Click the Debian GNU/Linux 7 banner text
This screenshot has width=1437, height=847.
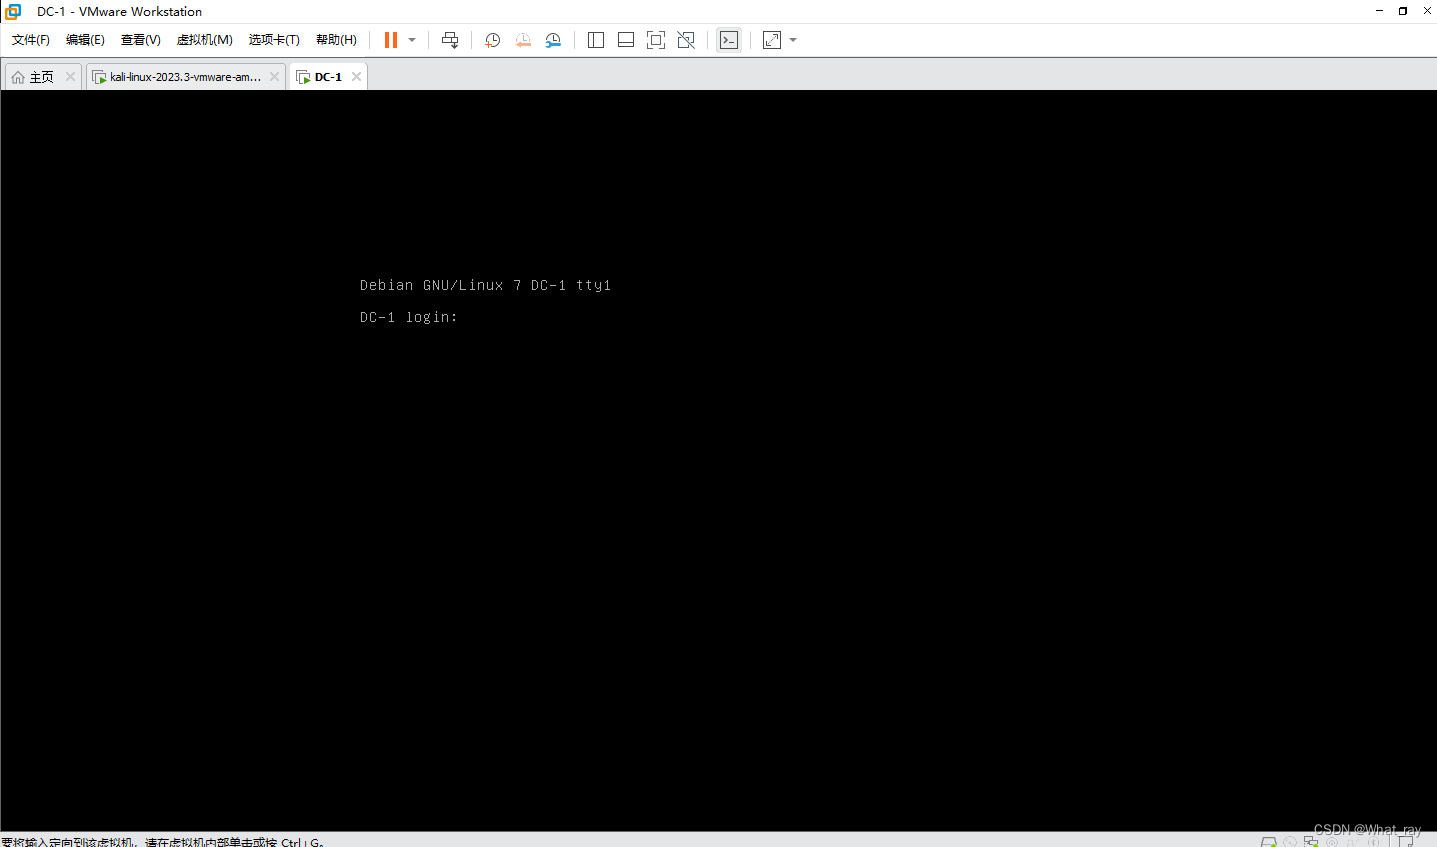(x=485, y=285)
